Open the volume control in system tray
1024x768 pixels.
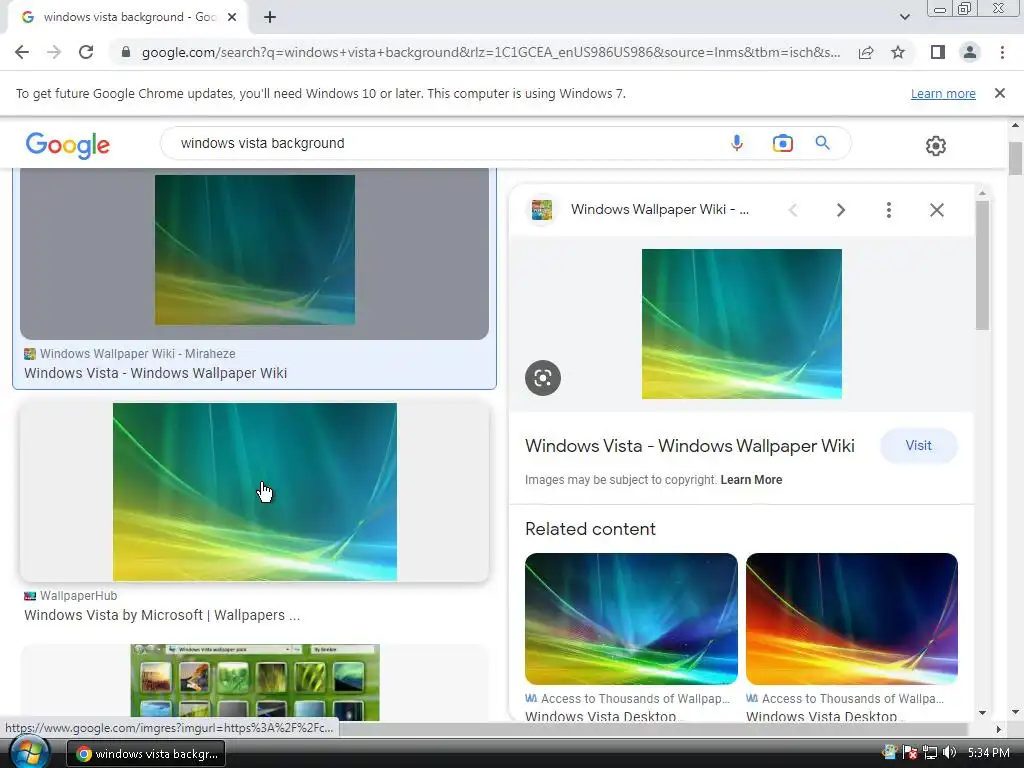(949, 752)
